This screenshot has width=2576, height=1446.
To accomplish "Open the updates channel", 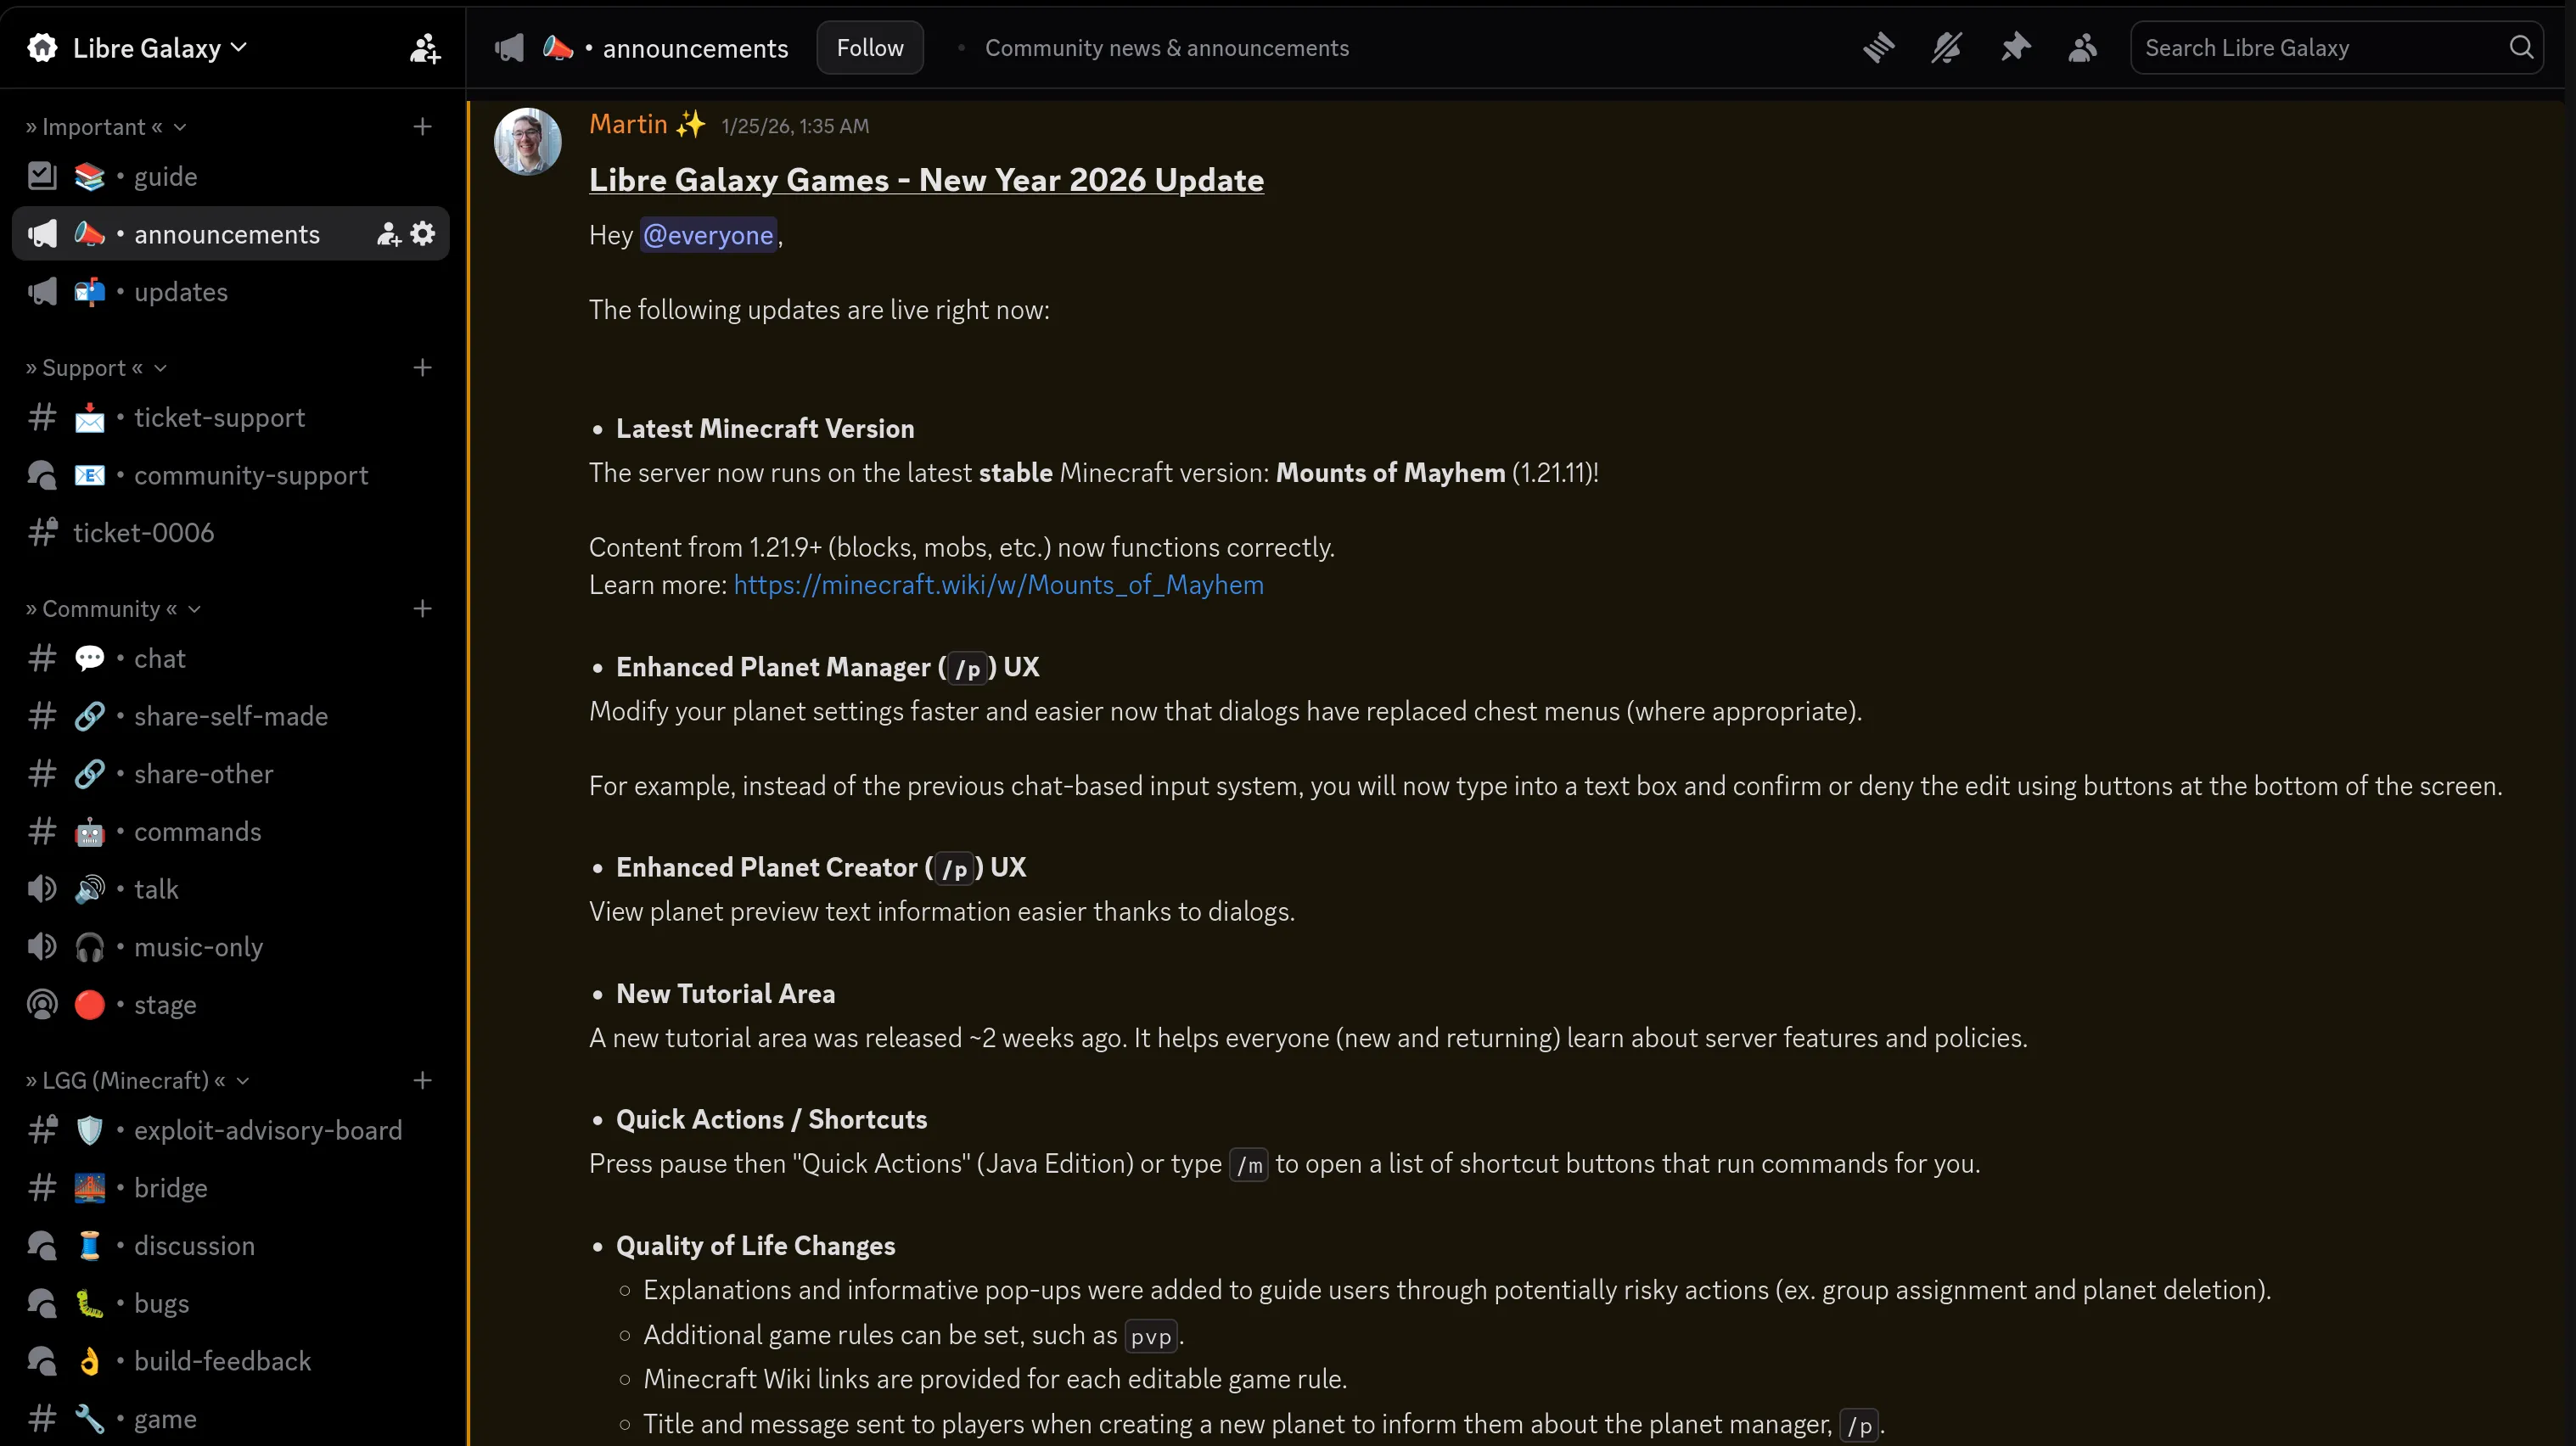I will click(231, 292).
